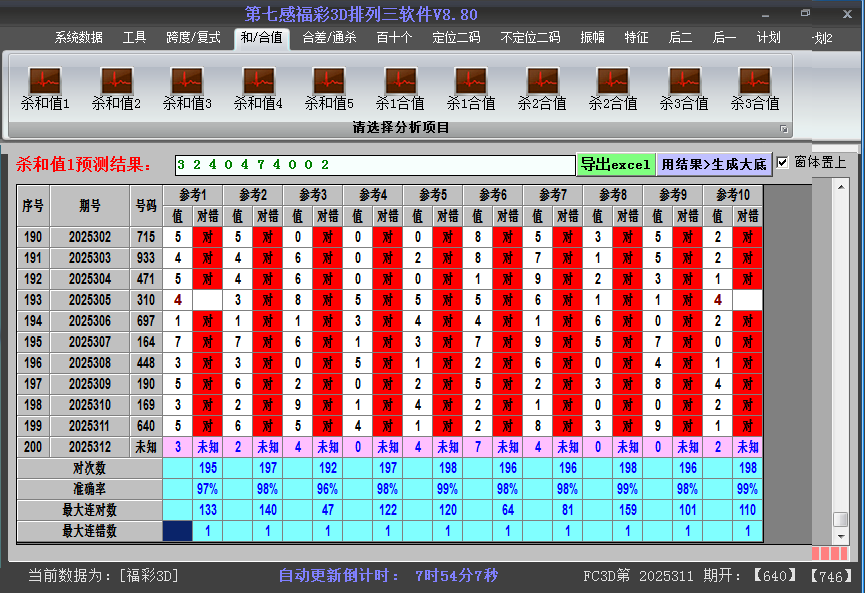
Task: Open the 跨度/复式 tab
Action: tap(193, 38)
